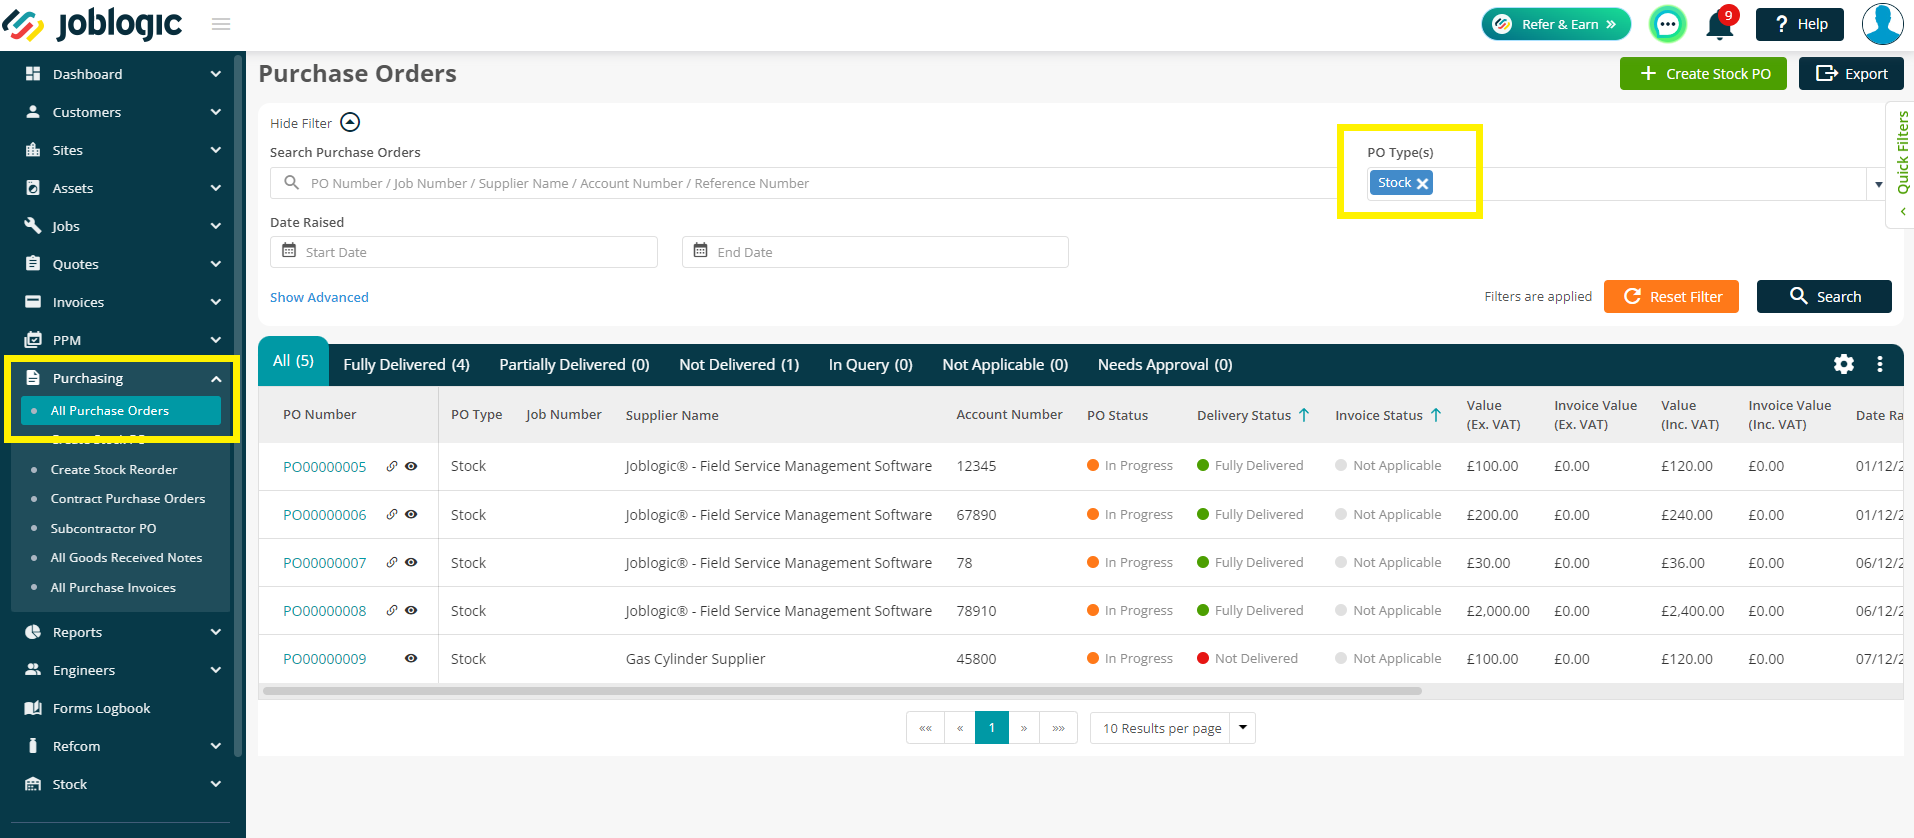Collapse the Purchasing sidebar section
Image resolution: width=1914 pixels, height=838 pixels.
216,378
